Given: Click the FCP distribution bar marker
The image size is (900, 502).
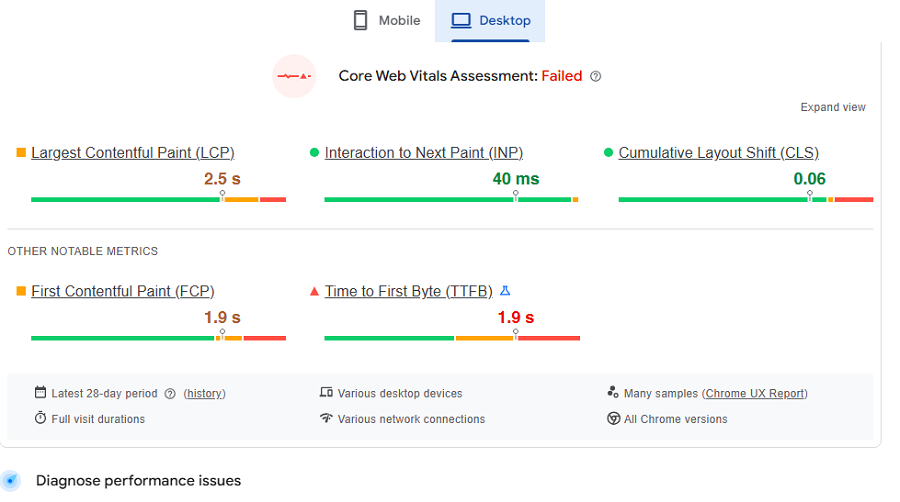Looking at the screenshot, I should 222,334.
